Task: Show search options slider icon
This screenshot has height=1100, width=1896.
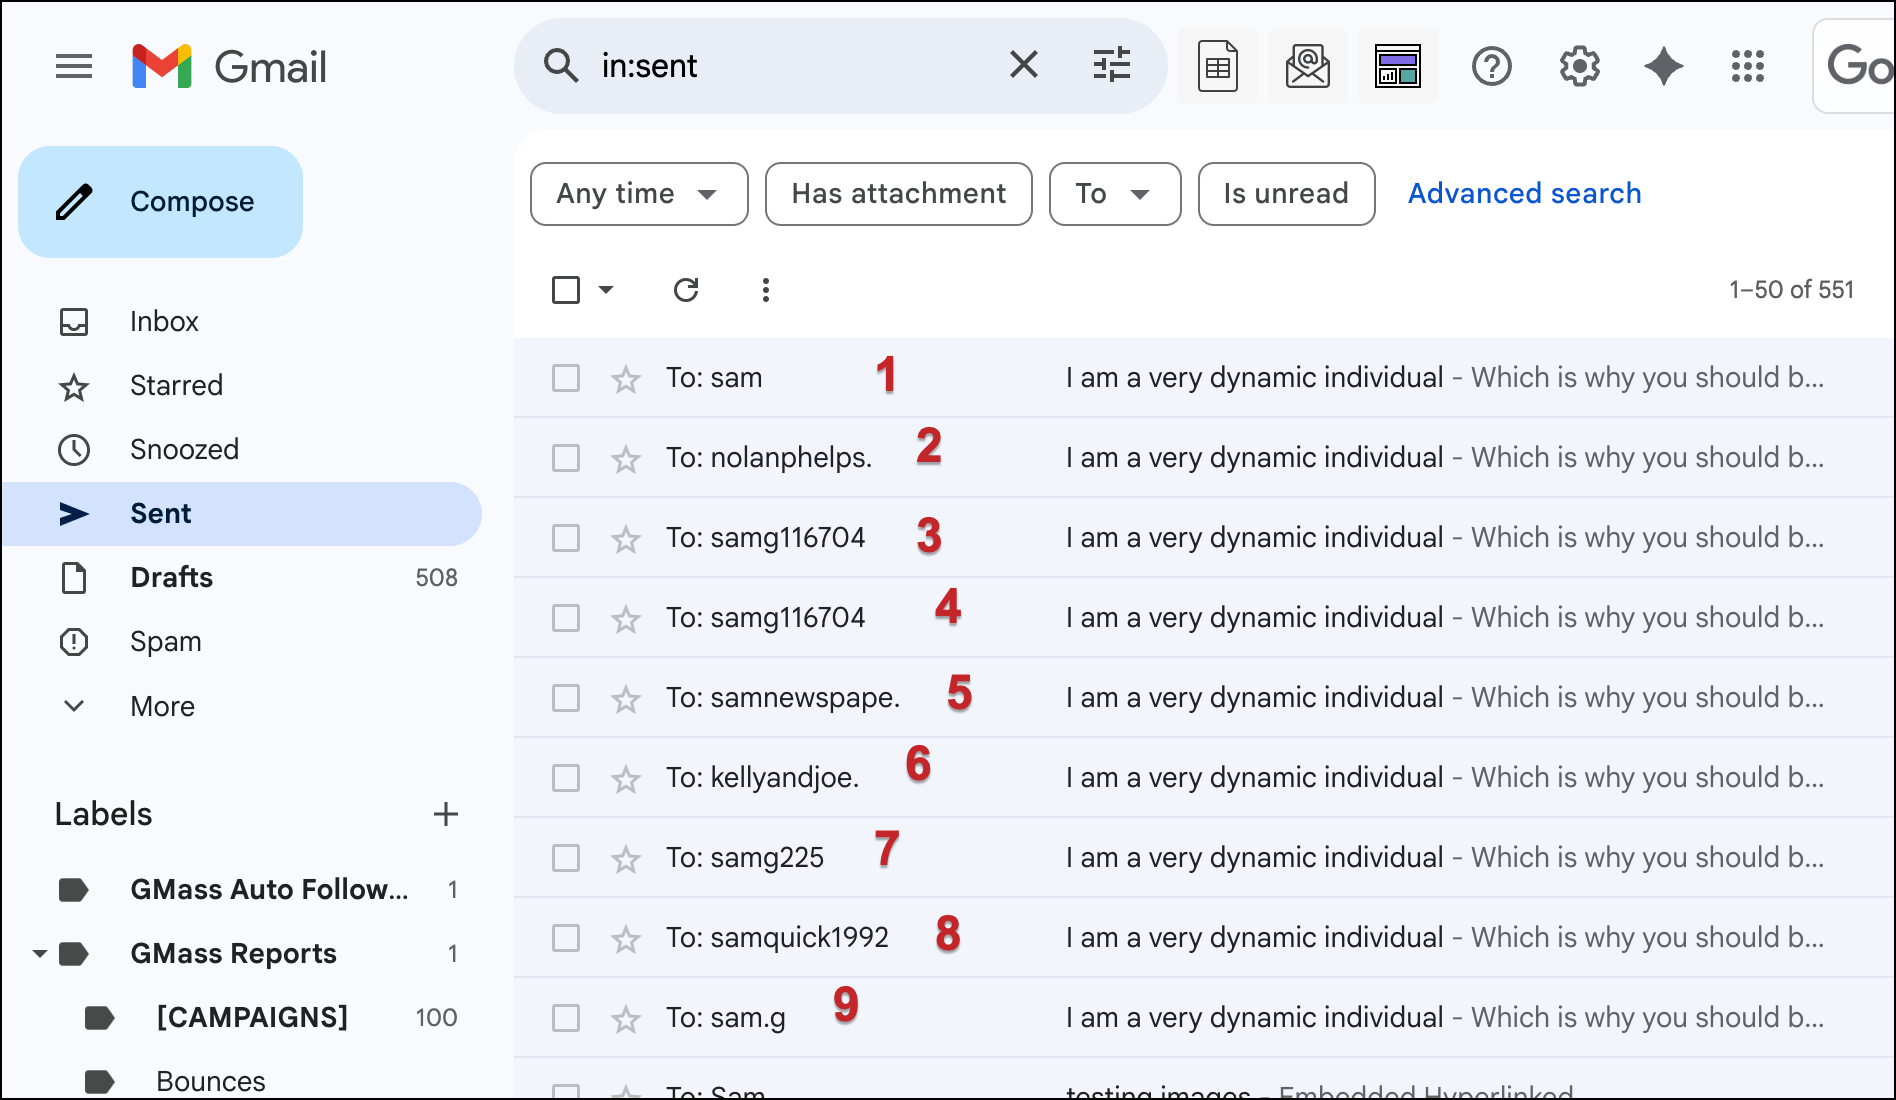Action: tap(1112, 65)
